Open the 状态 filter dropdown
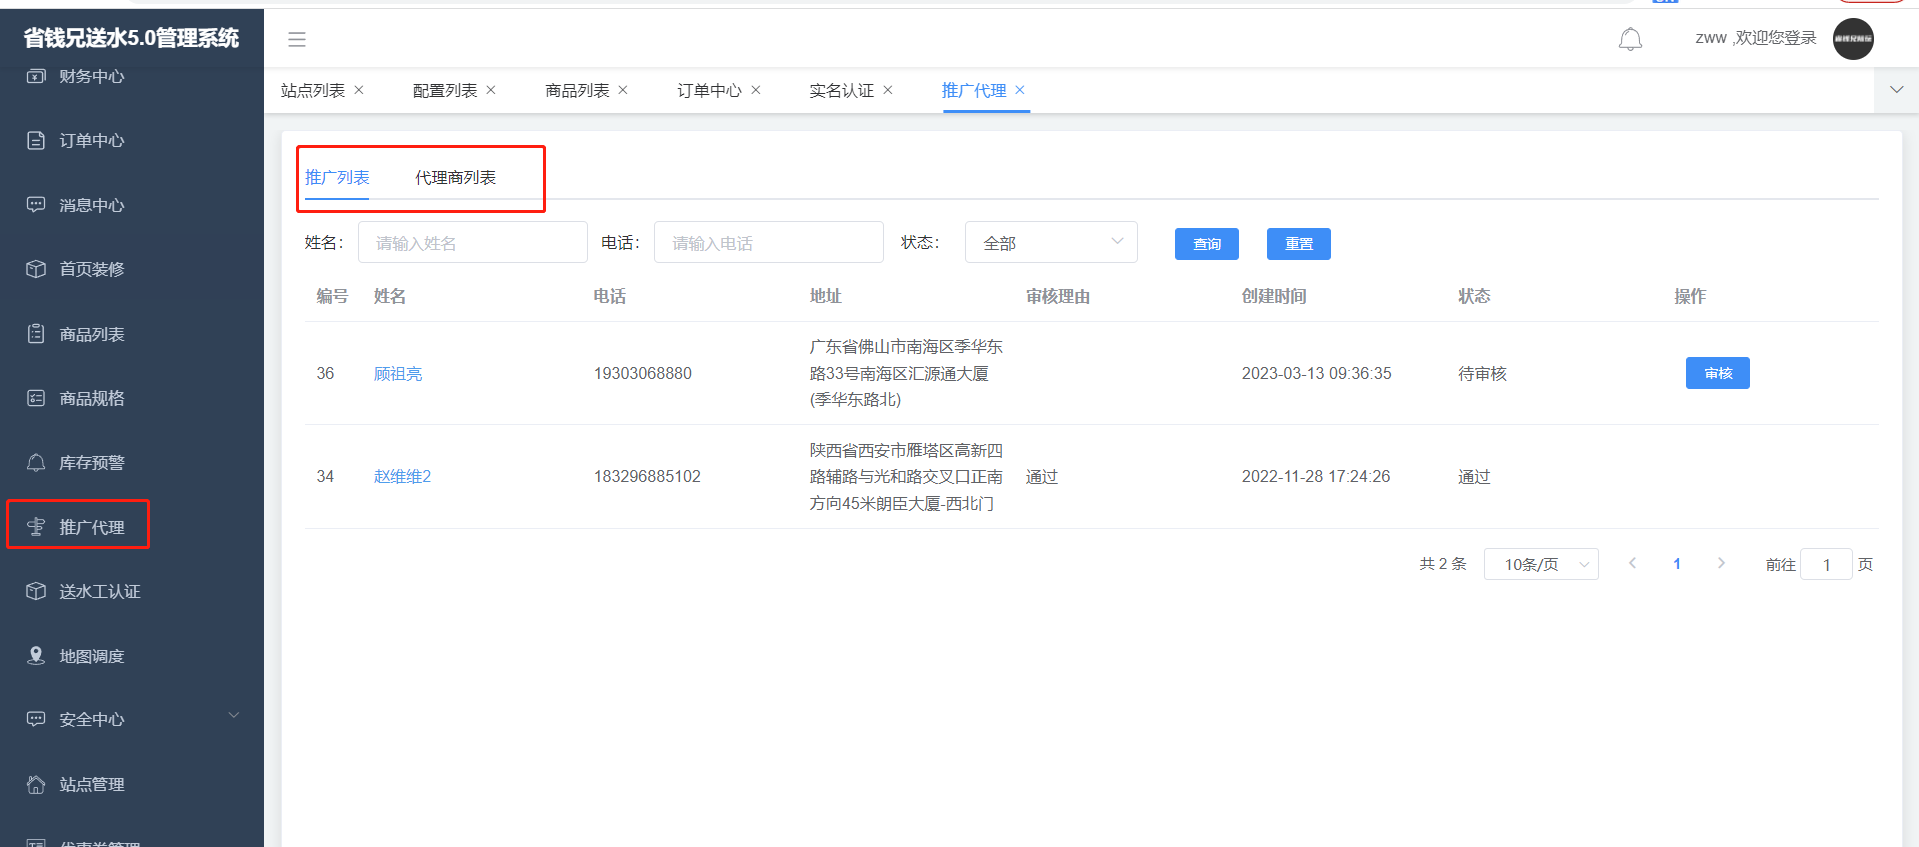This screenshot has width=1919, height=847. (1050, 243)
